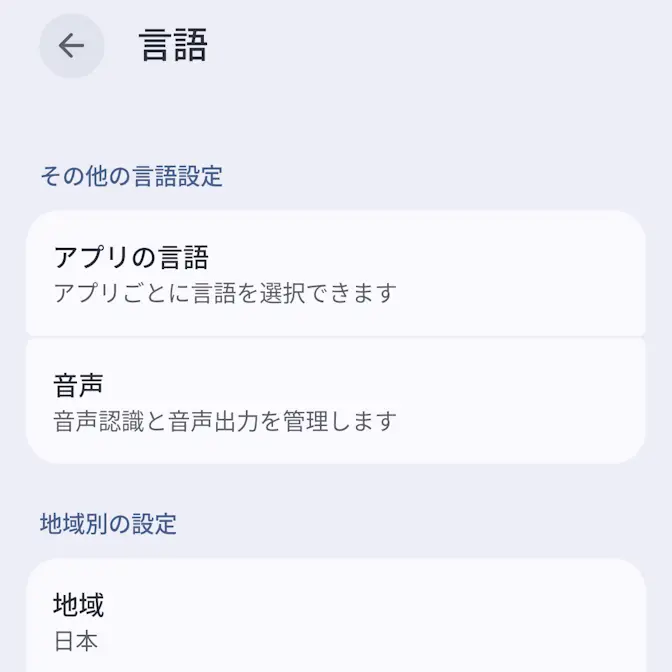The height and width of the screenshot is (672, 672).
Task: Click the 日本 region value
Action: tap(75, 641)
